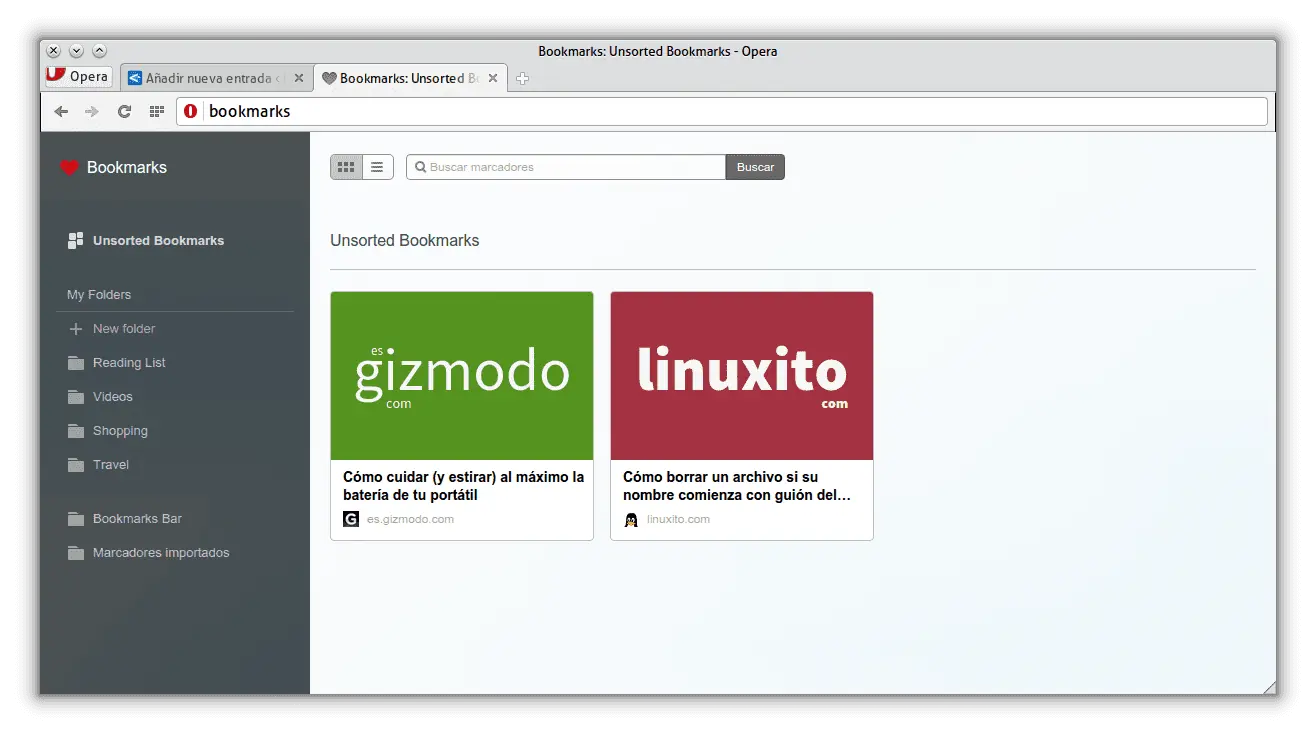The image size is (1316, 734).
Task: Open the Cómo cuidar la batería bookmark title
Action: point(463,486)
